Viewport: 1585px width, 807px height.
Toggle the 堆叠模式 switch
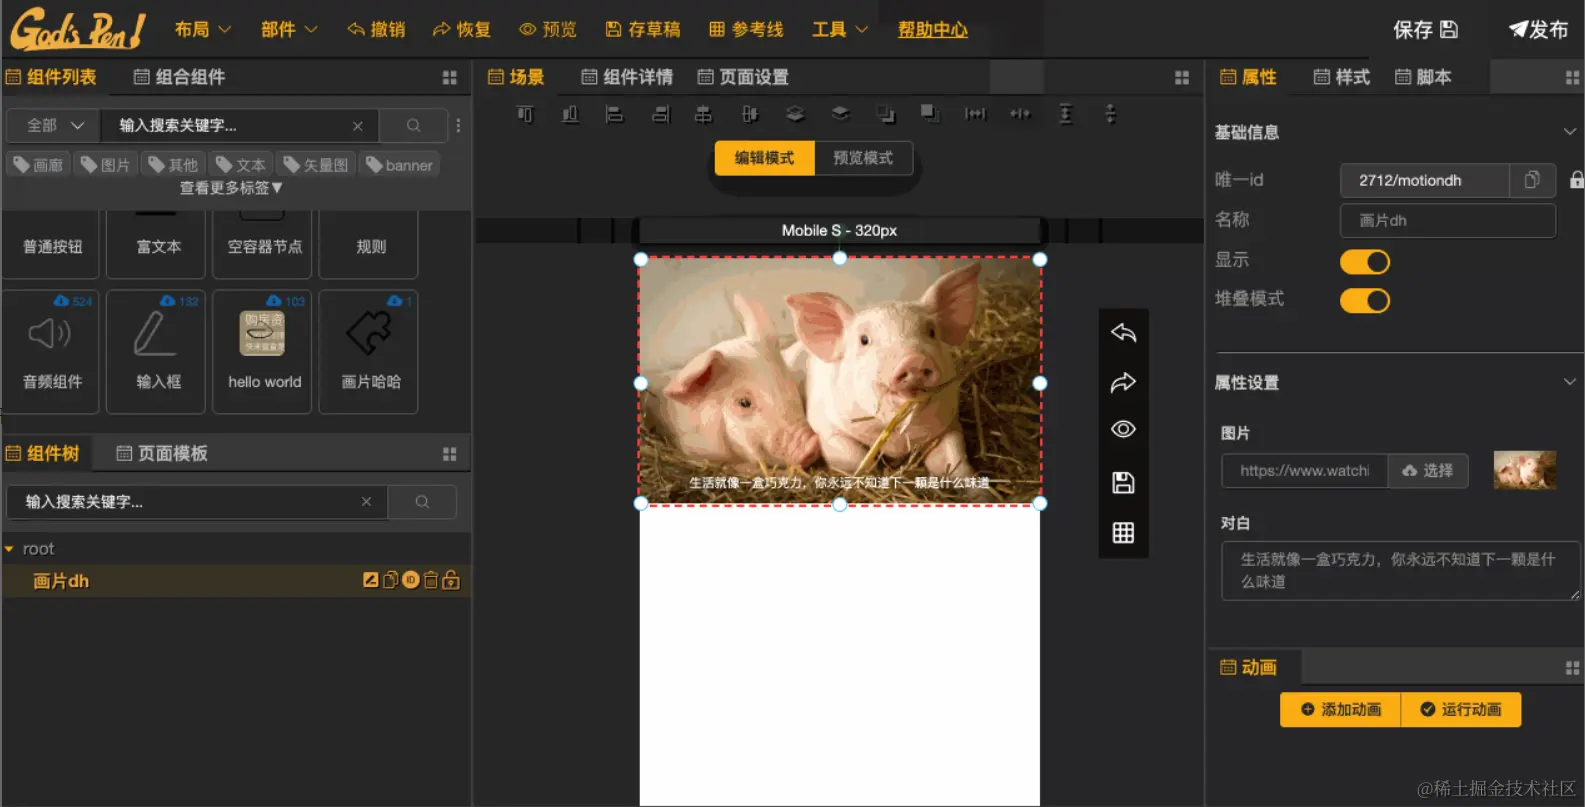tap(1364, 300)
